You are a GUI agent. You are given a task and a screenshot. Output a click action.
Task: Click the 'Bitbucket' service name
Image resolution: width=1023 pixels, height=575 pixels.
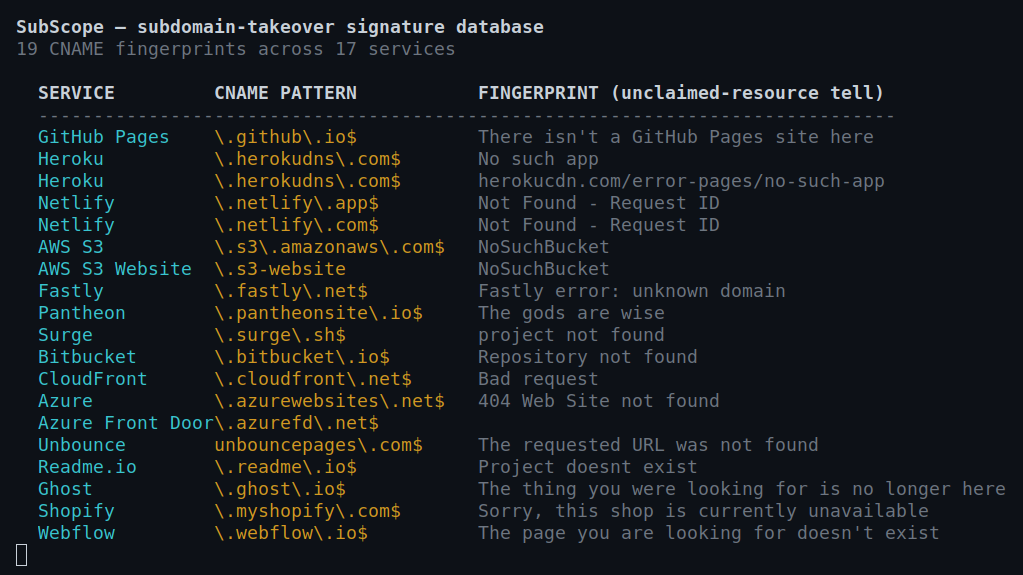pos(87,357)
